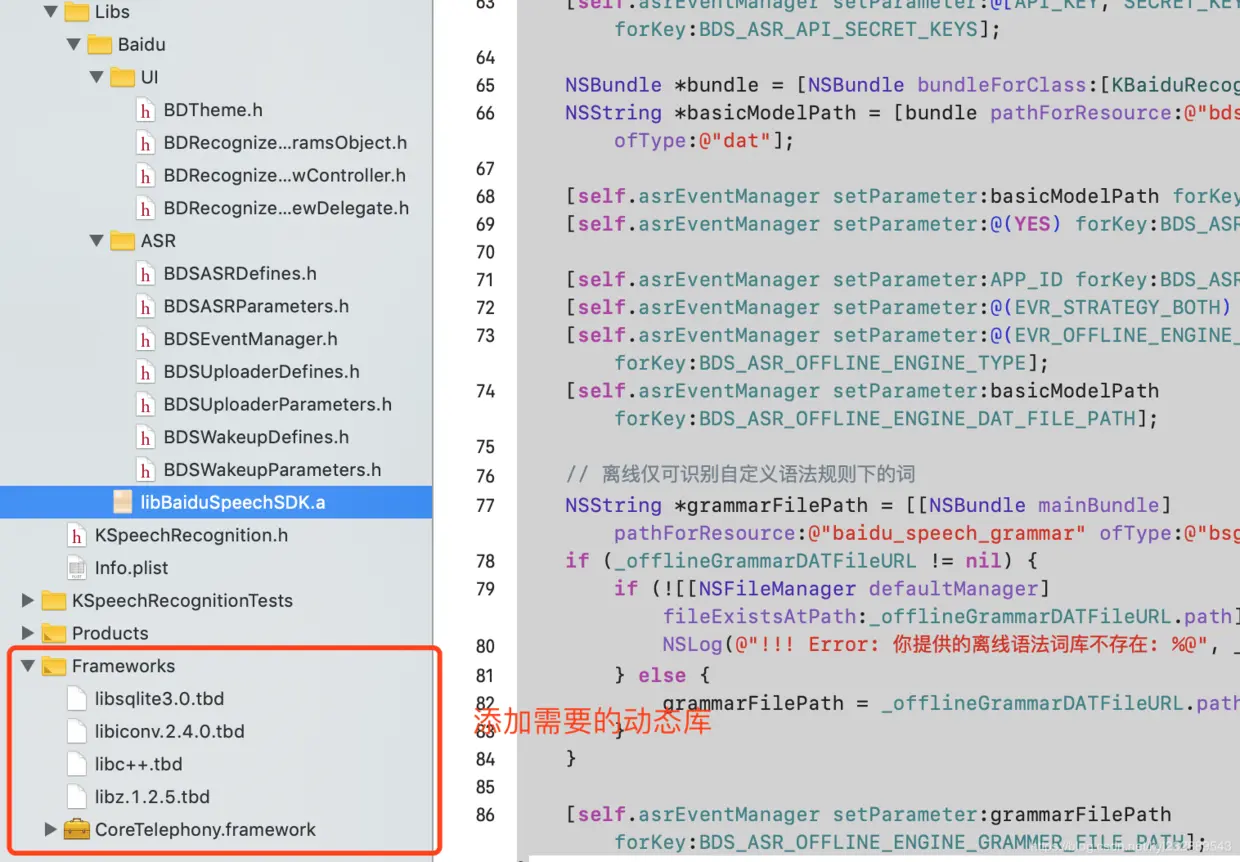Select libz.1.2.5.tbd library name
The width and height of the screenshot is (1240, 862).
click(x=152, y=797)
